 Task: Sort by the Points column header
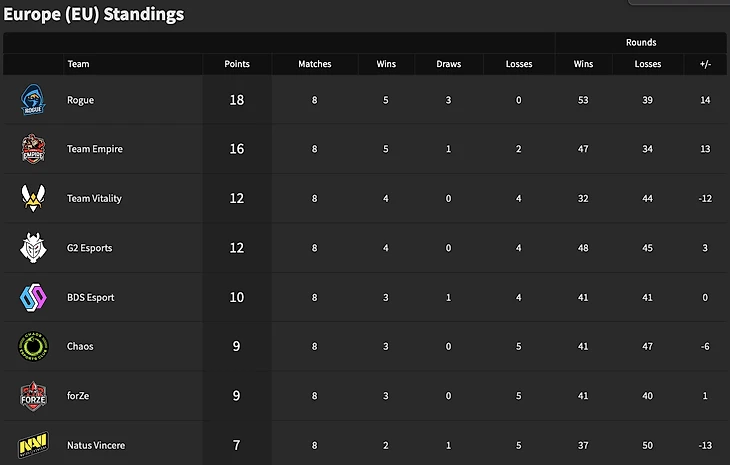click(236, 64)
